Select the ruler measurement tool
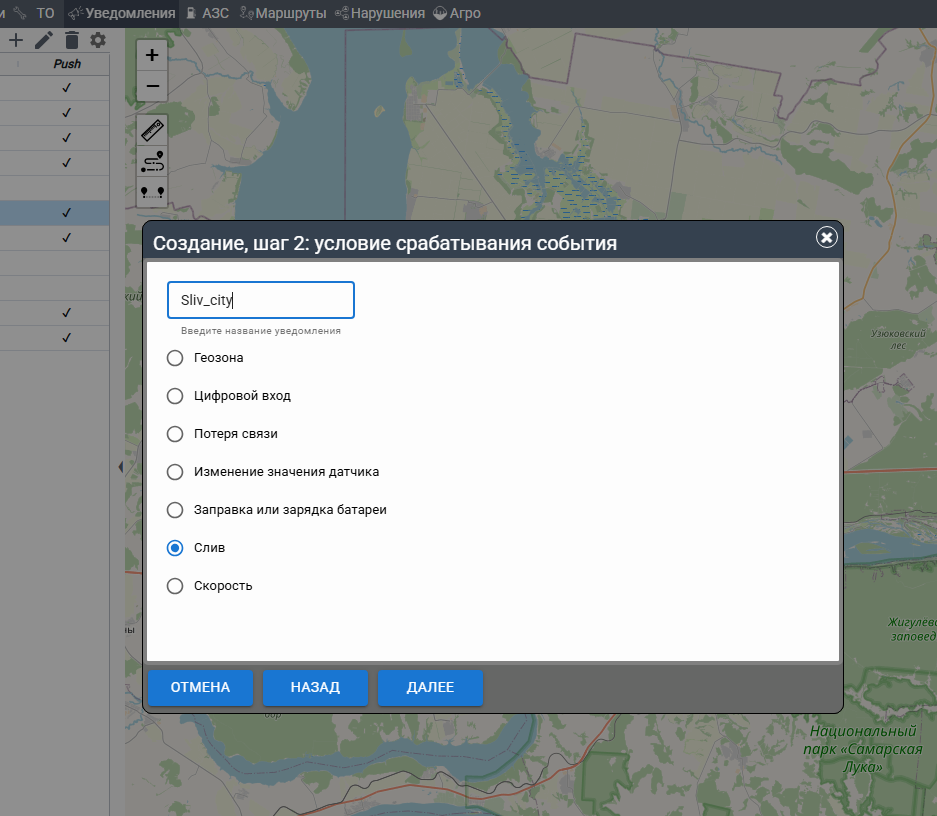937x816 pixels. (152, 130)
